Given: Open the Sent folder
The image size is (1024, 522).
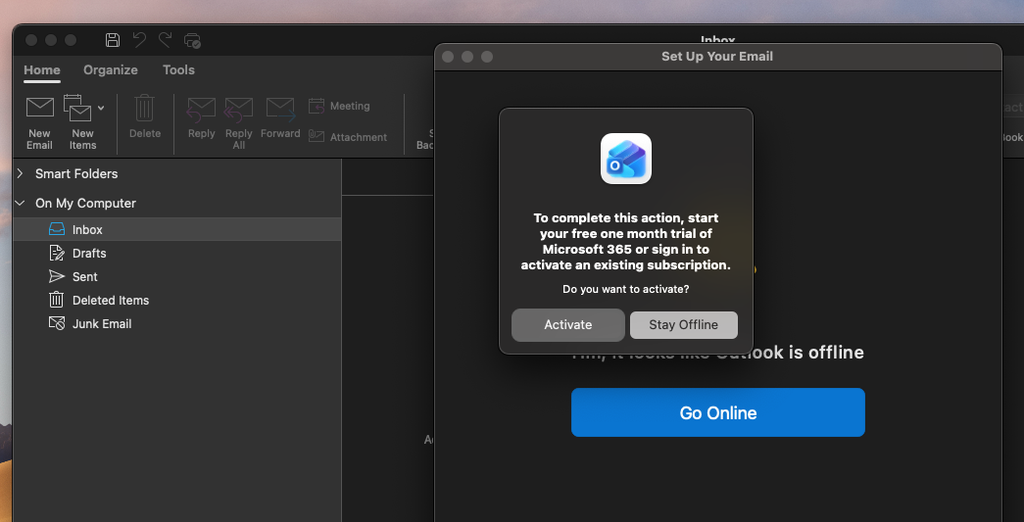Looking at the screenshot, I should coord(177,276).
